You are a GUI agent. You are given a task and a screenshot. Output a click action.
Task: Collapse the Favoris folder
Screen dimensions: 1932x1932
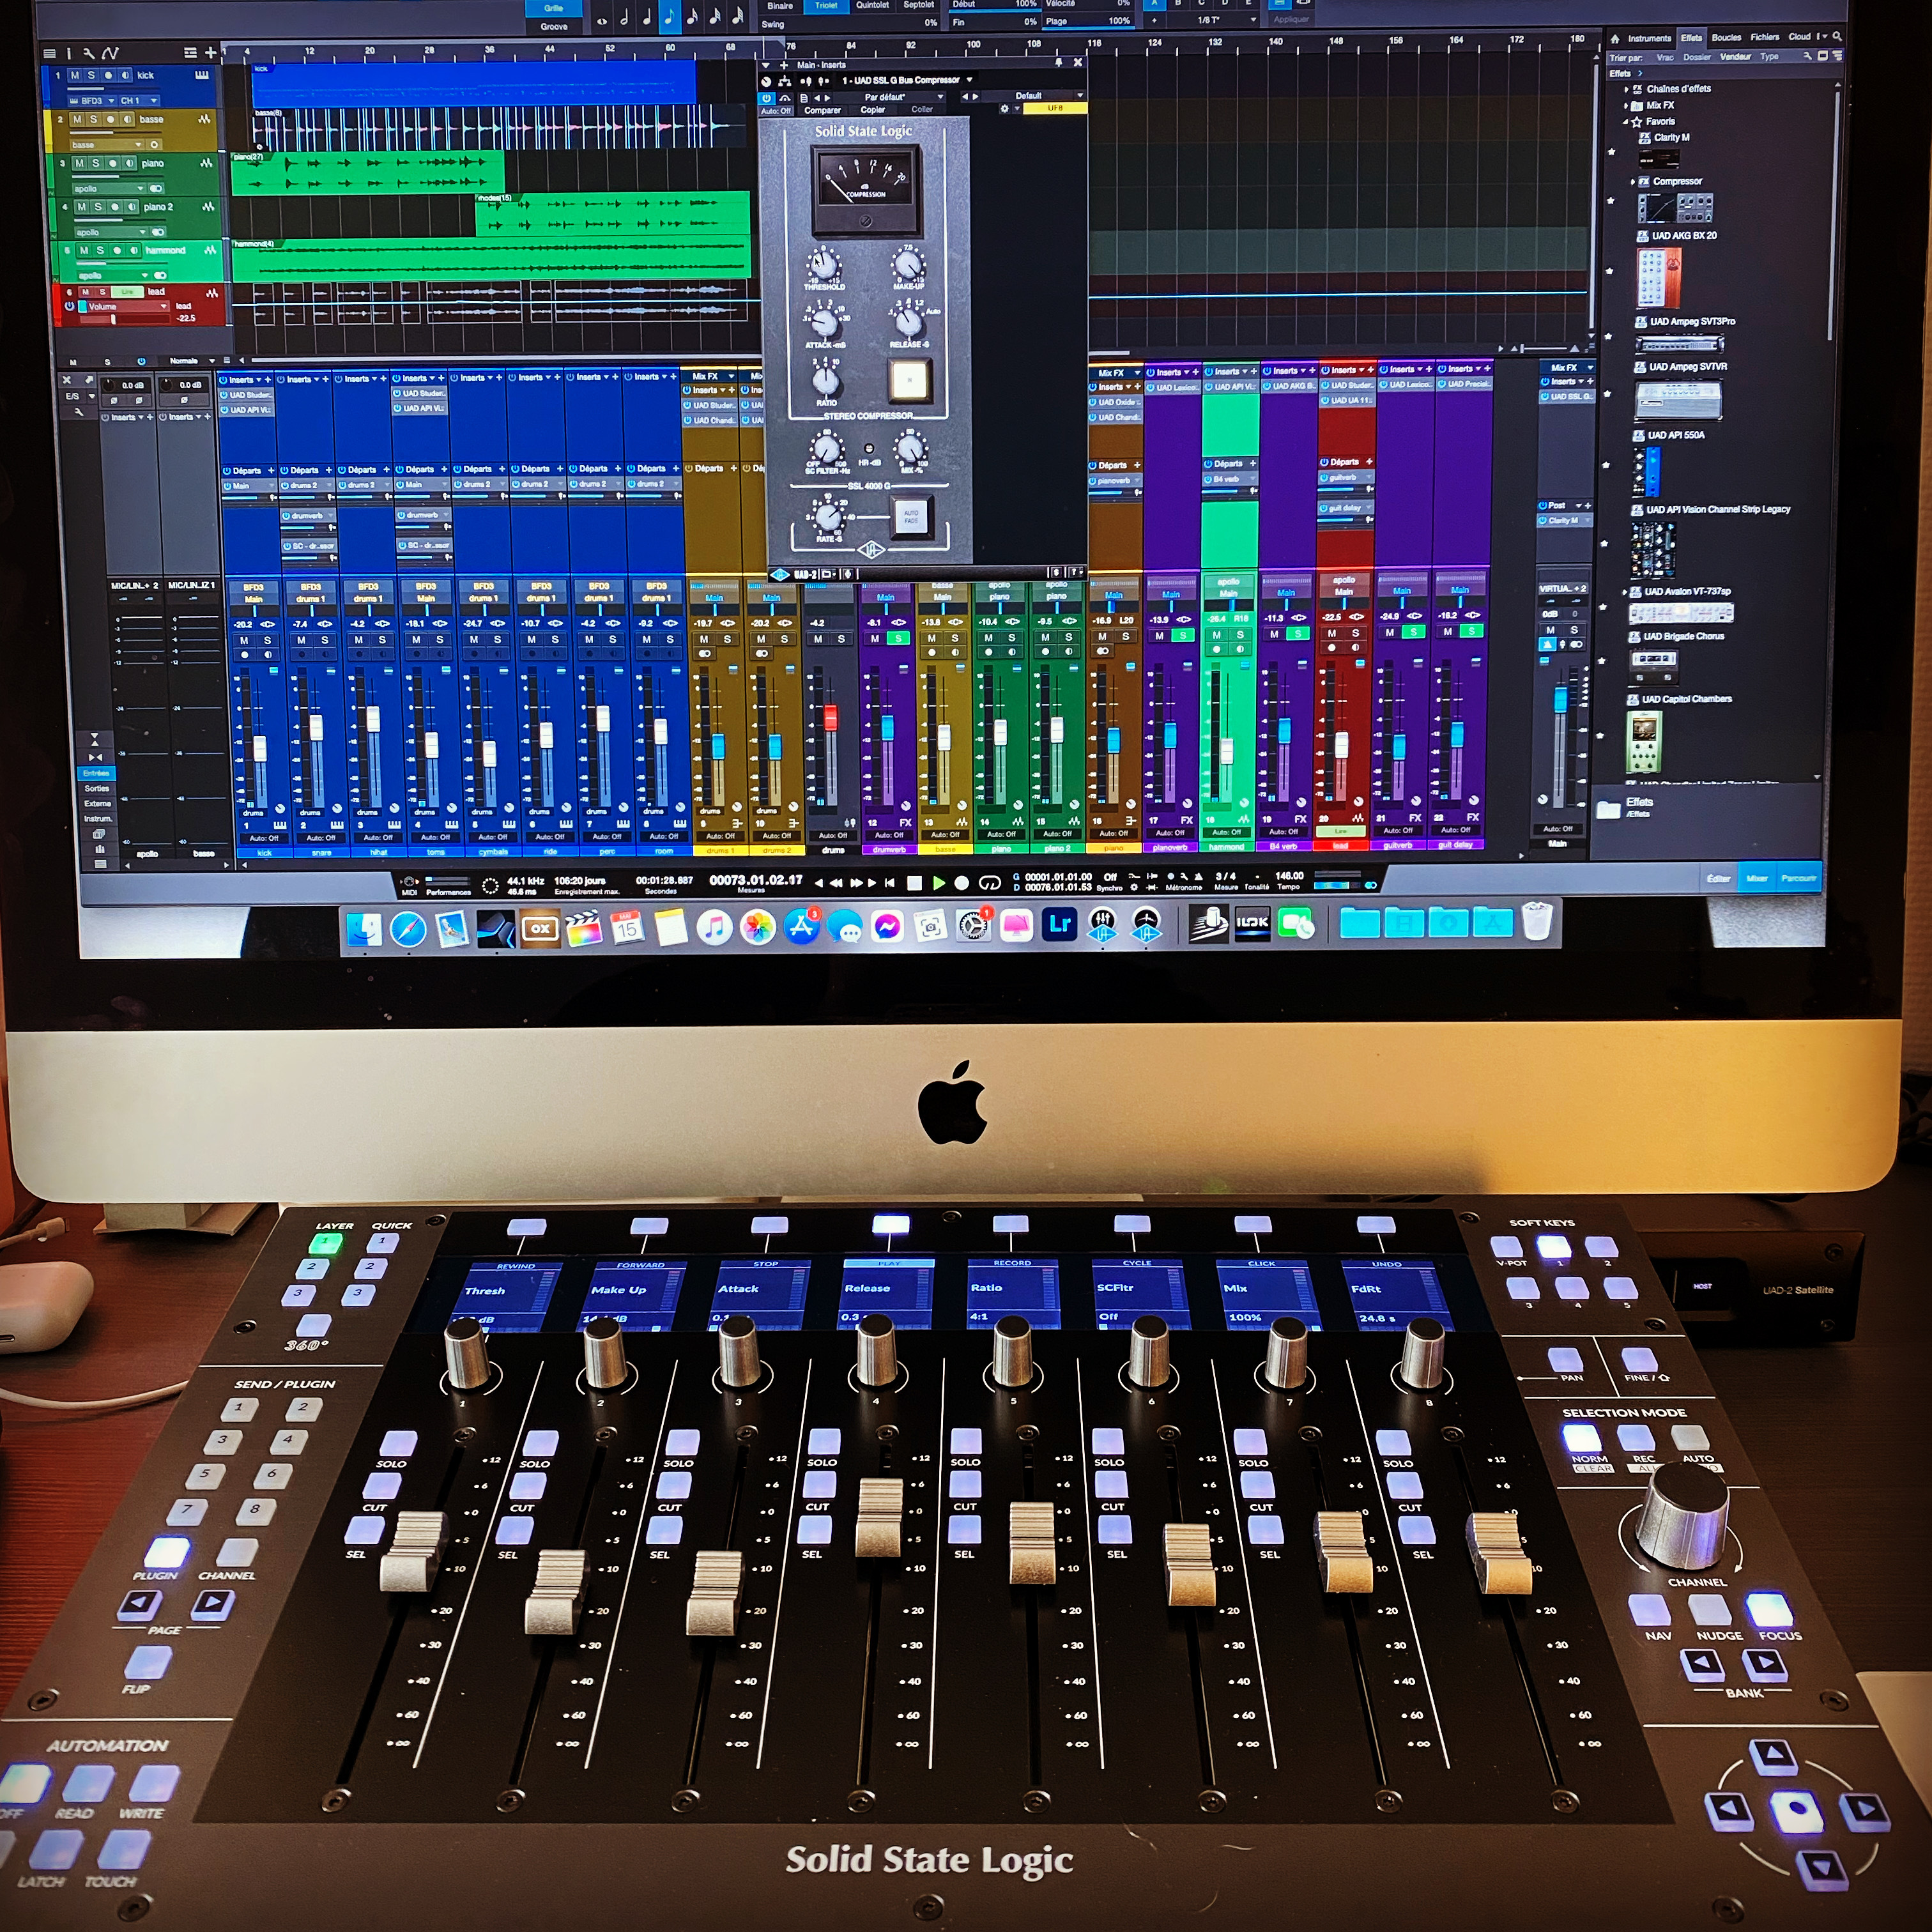(x=1626, y=122)
